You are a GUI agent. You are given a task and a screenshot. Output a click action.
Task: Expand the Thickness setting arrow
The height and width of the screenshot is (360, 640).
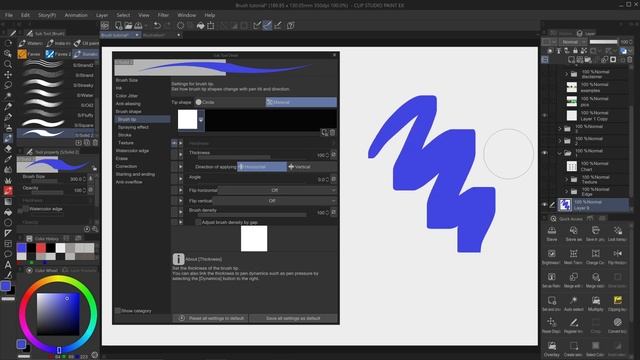[181, 155]
